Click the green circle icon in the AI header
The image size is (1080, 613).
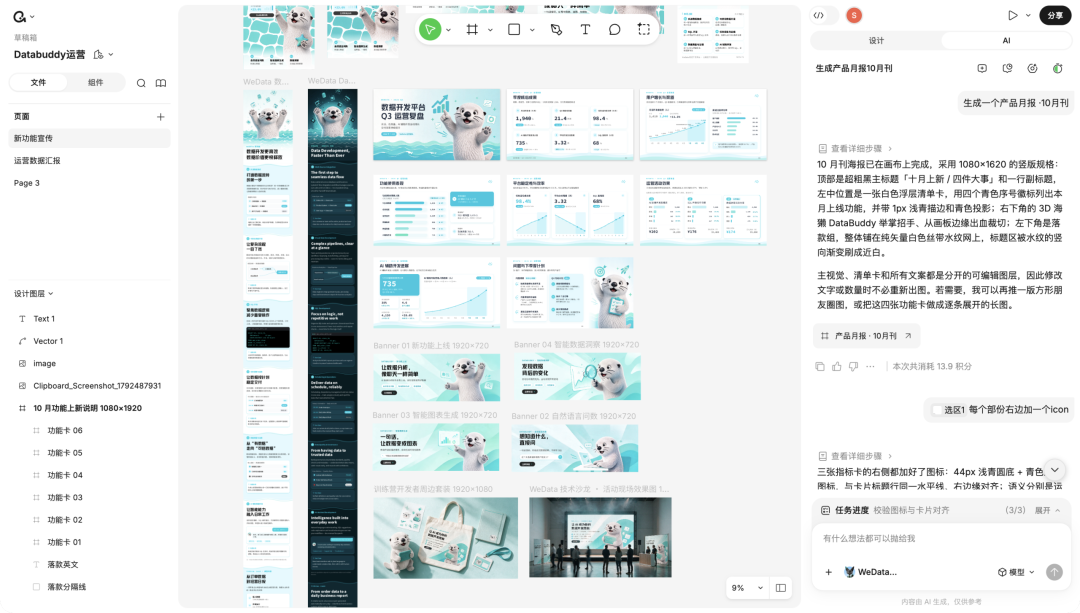pos(1058,68)
